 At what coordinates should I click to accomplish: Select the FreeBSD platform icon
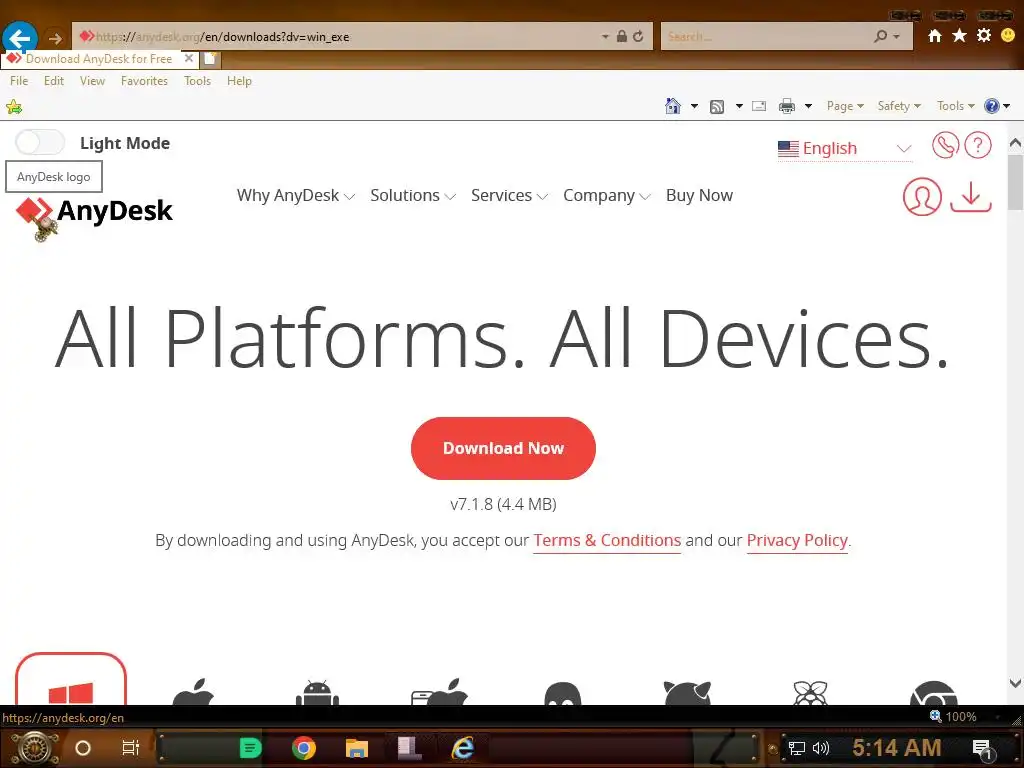coord(687,692)
